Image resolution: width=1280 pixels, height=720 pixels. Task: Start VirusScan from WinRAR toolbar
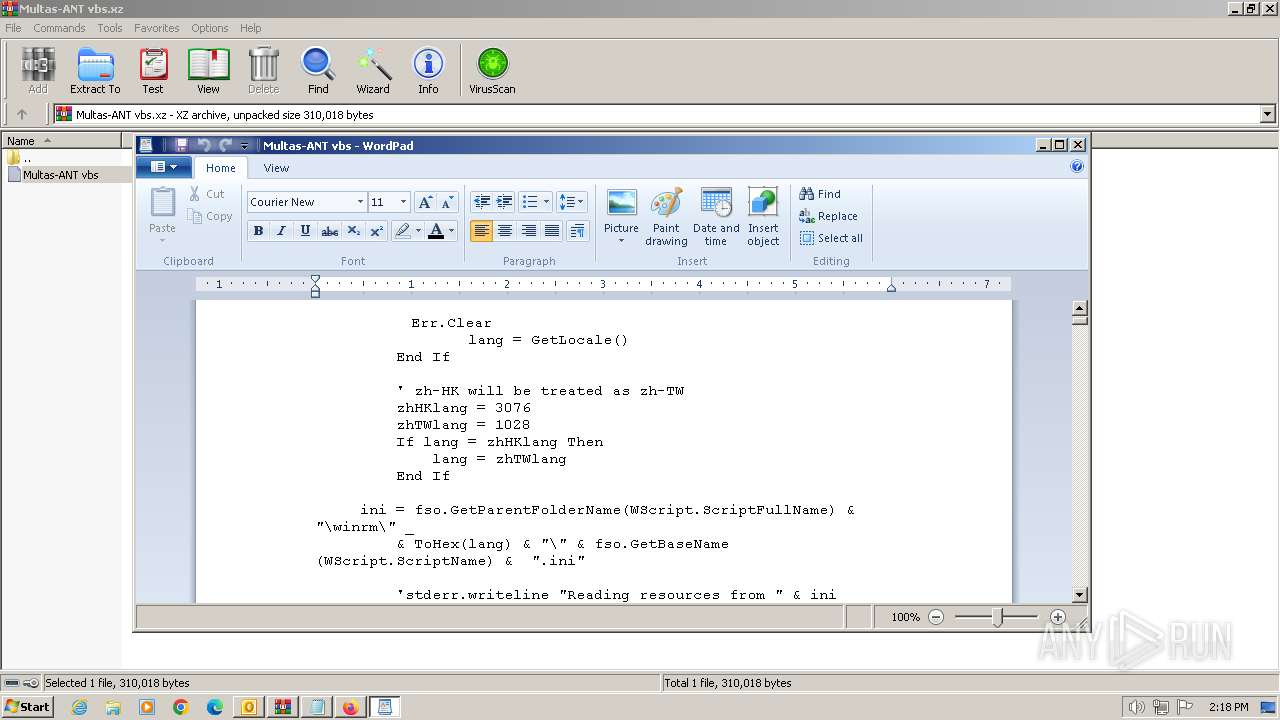coord(492,71)
